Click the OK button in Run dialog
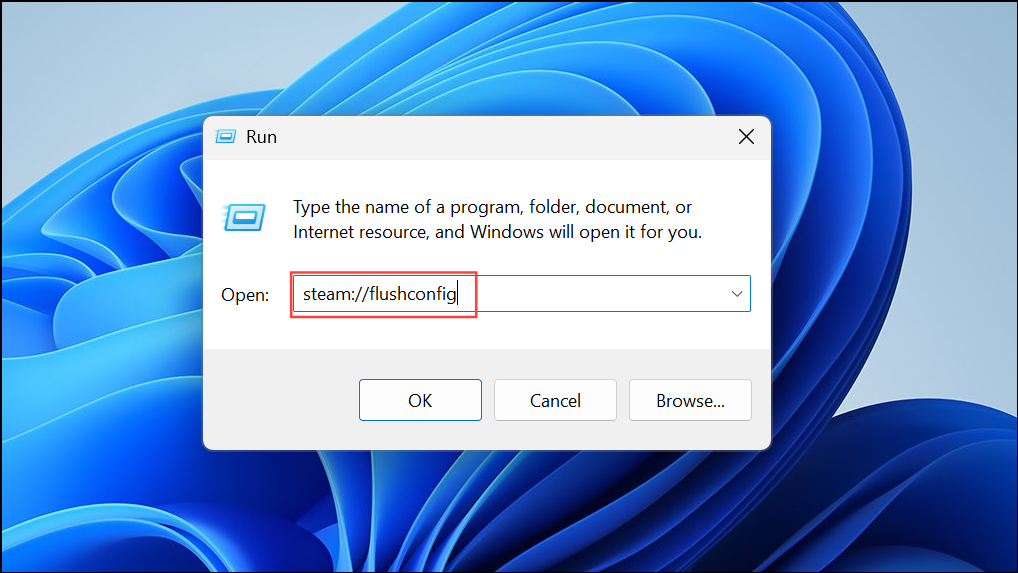Viewport: 1018px width, 573px height. (x=420, y=400)
